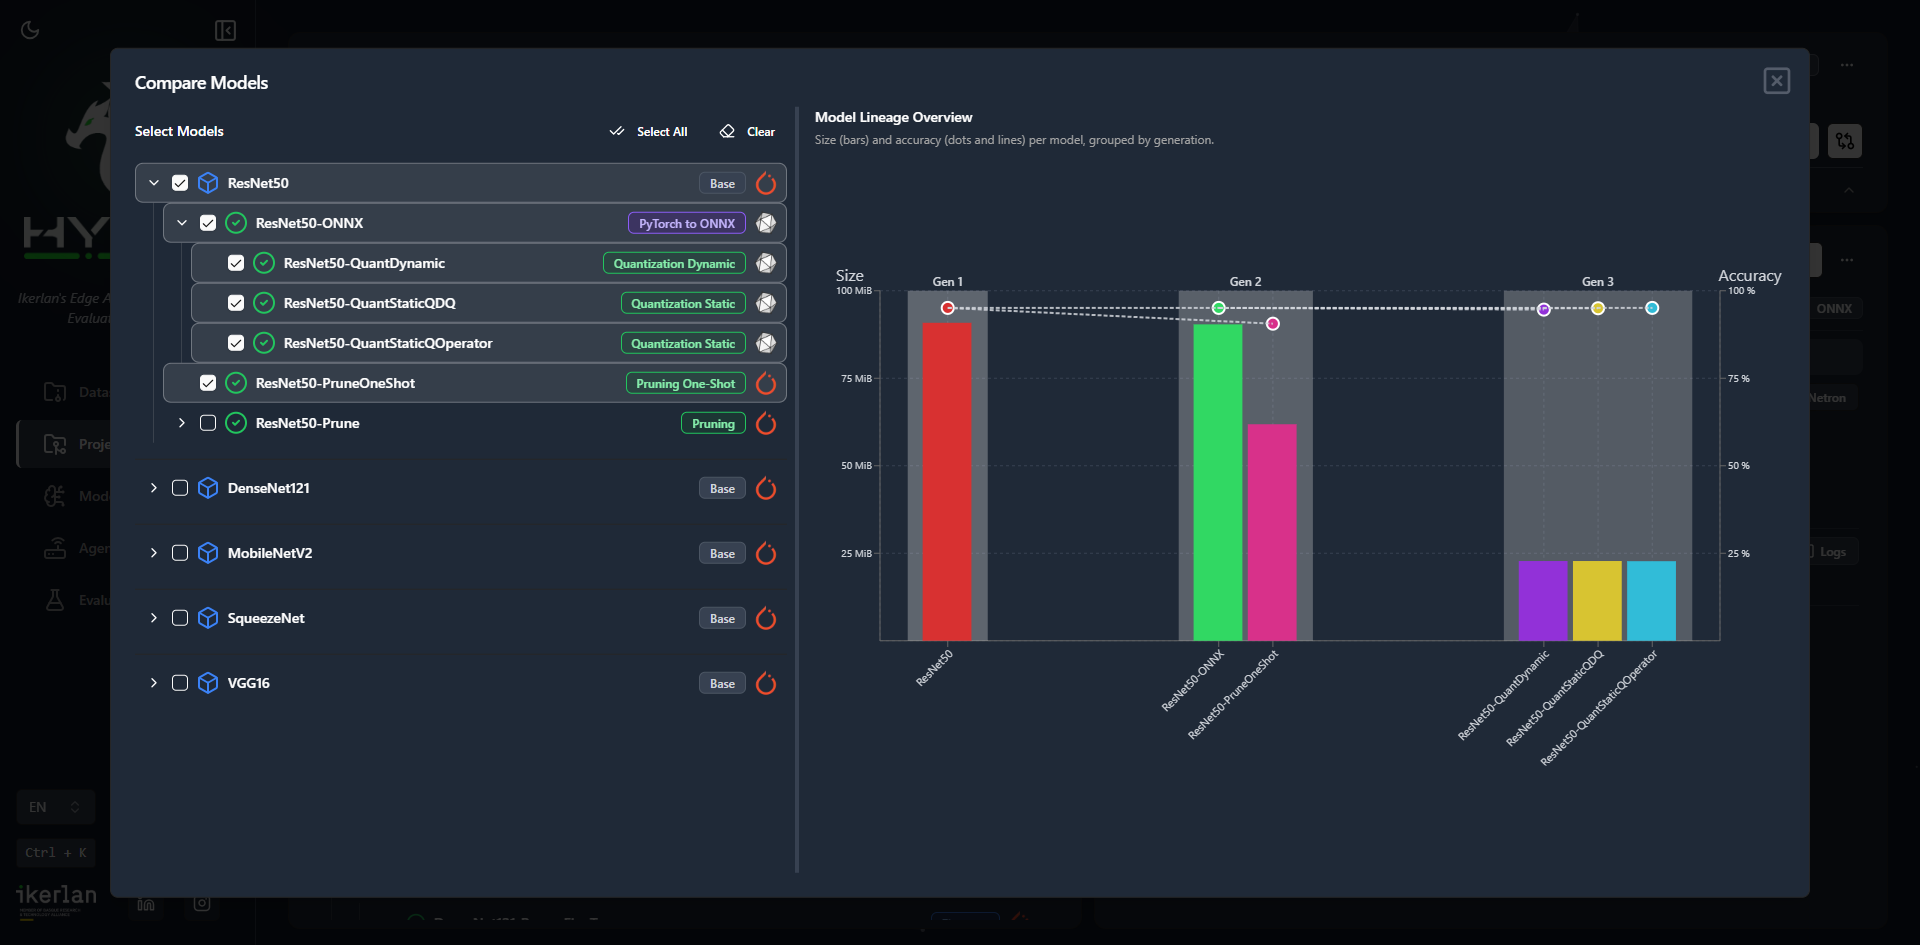Expand the VGG16 tree node
The image size is (1920, 945).
coord(154,683)
